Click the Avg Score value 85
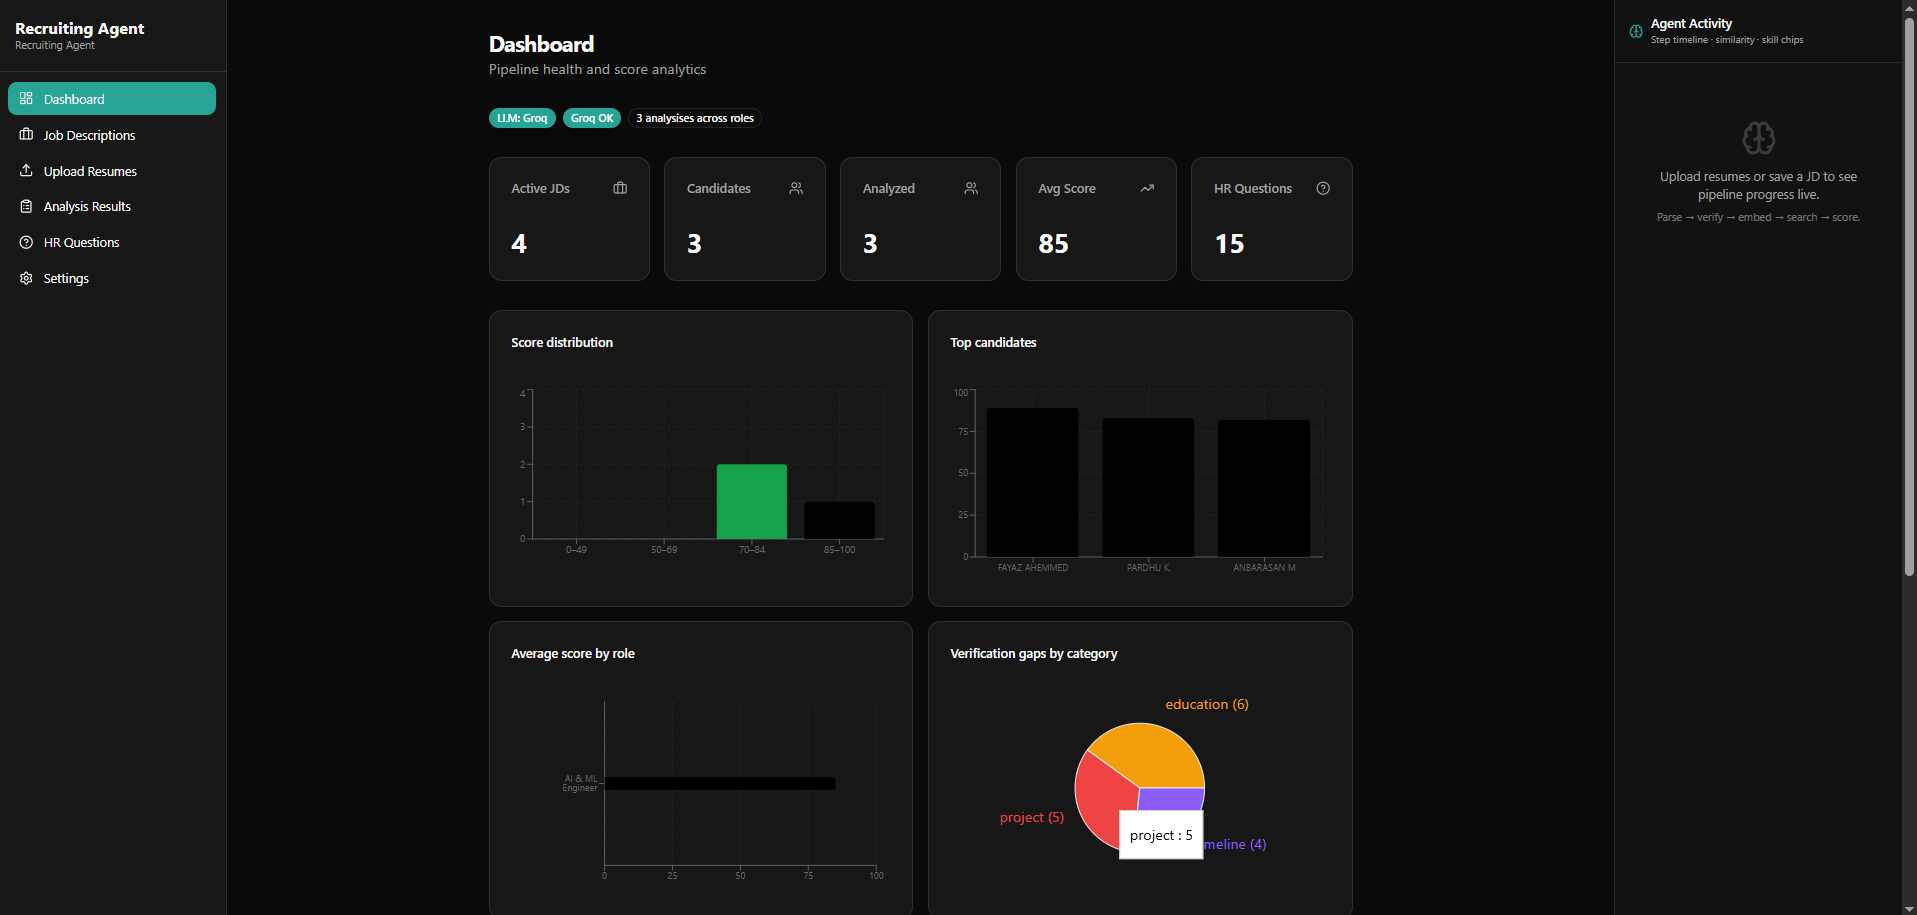1917x915 pixels. (1053, 244)
